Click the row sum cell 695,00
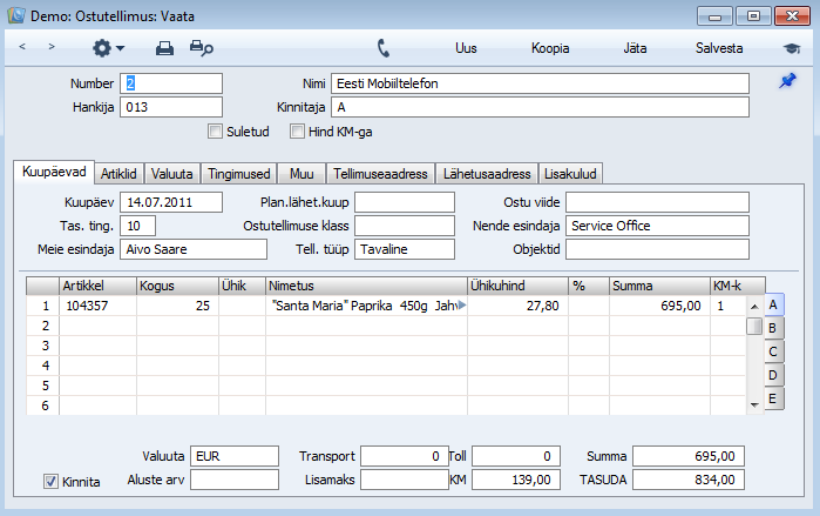Screen dimensions: 820x516 click(x=659, y=306)
